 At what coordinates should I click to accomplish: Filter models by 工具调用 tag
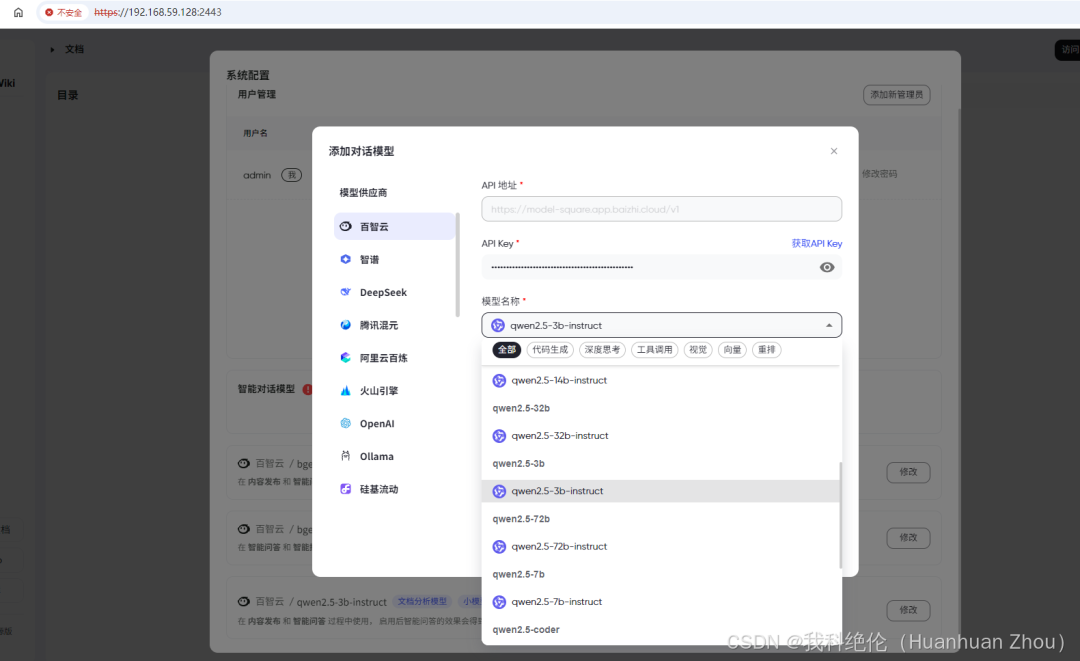click(x=654, y=350)
